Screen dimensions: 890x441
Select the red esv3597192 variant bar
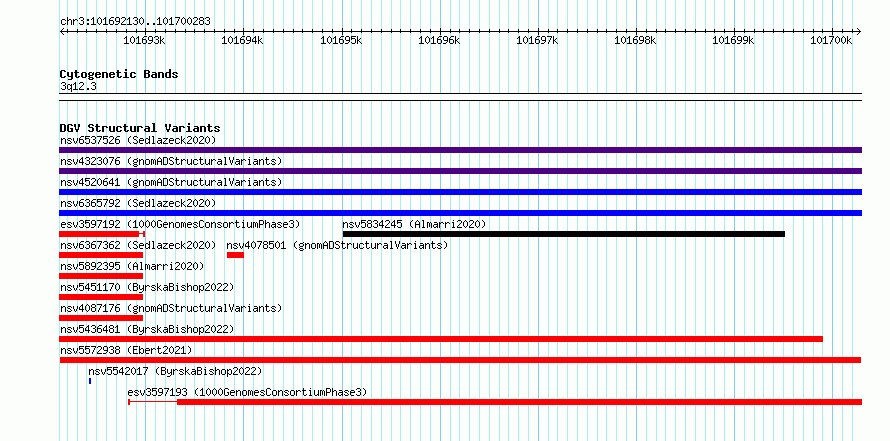(102, 234)
